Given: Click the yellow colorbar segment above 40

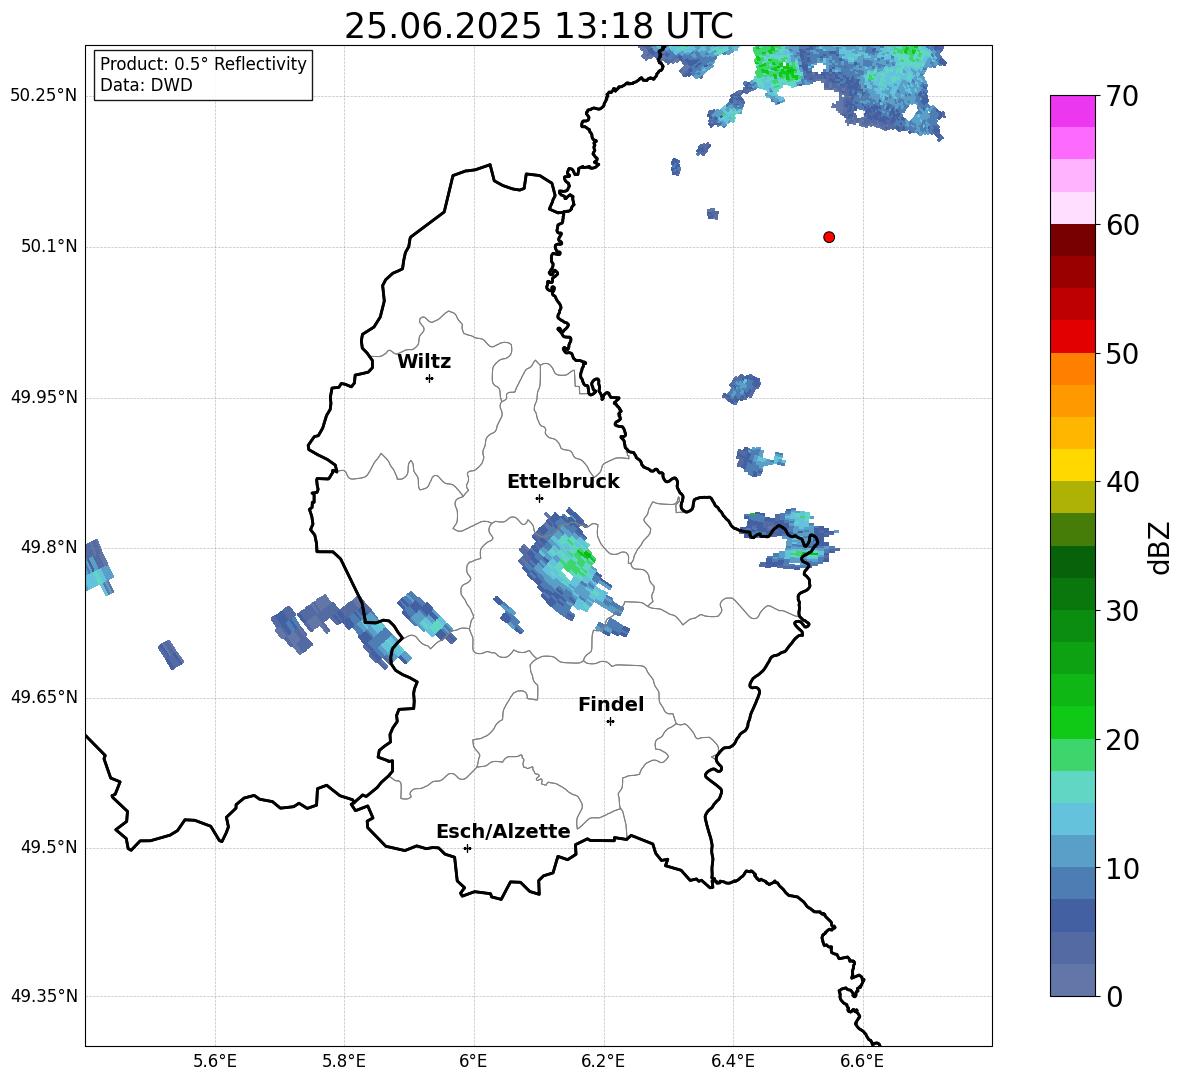Looking at the screenshot, I should (x=1073, y=465).
